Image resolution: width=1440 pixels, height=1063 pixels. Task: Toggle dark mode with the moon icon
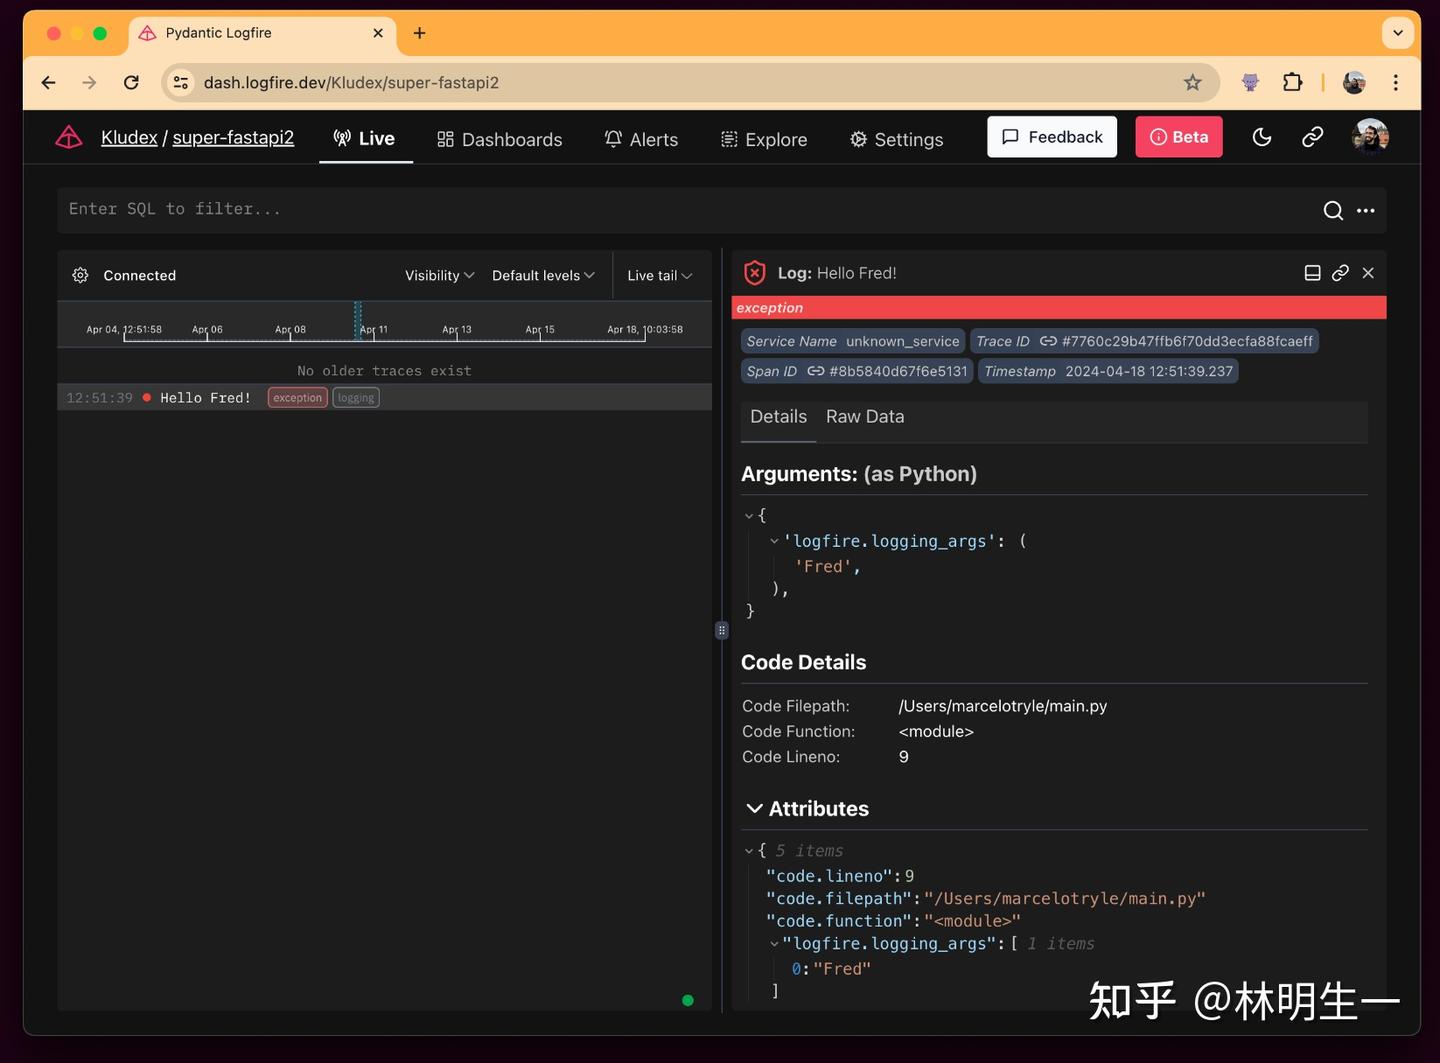point(1262,136)
